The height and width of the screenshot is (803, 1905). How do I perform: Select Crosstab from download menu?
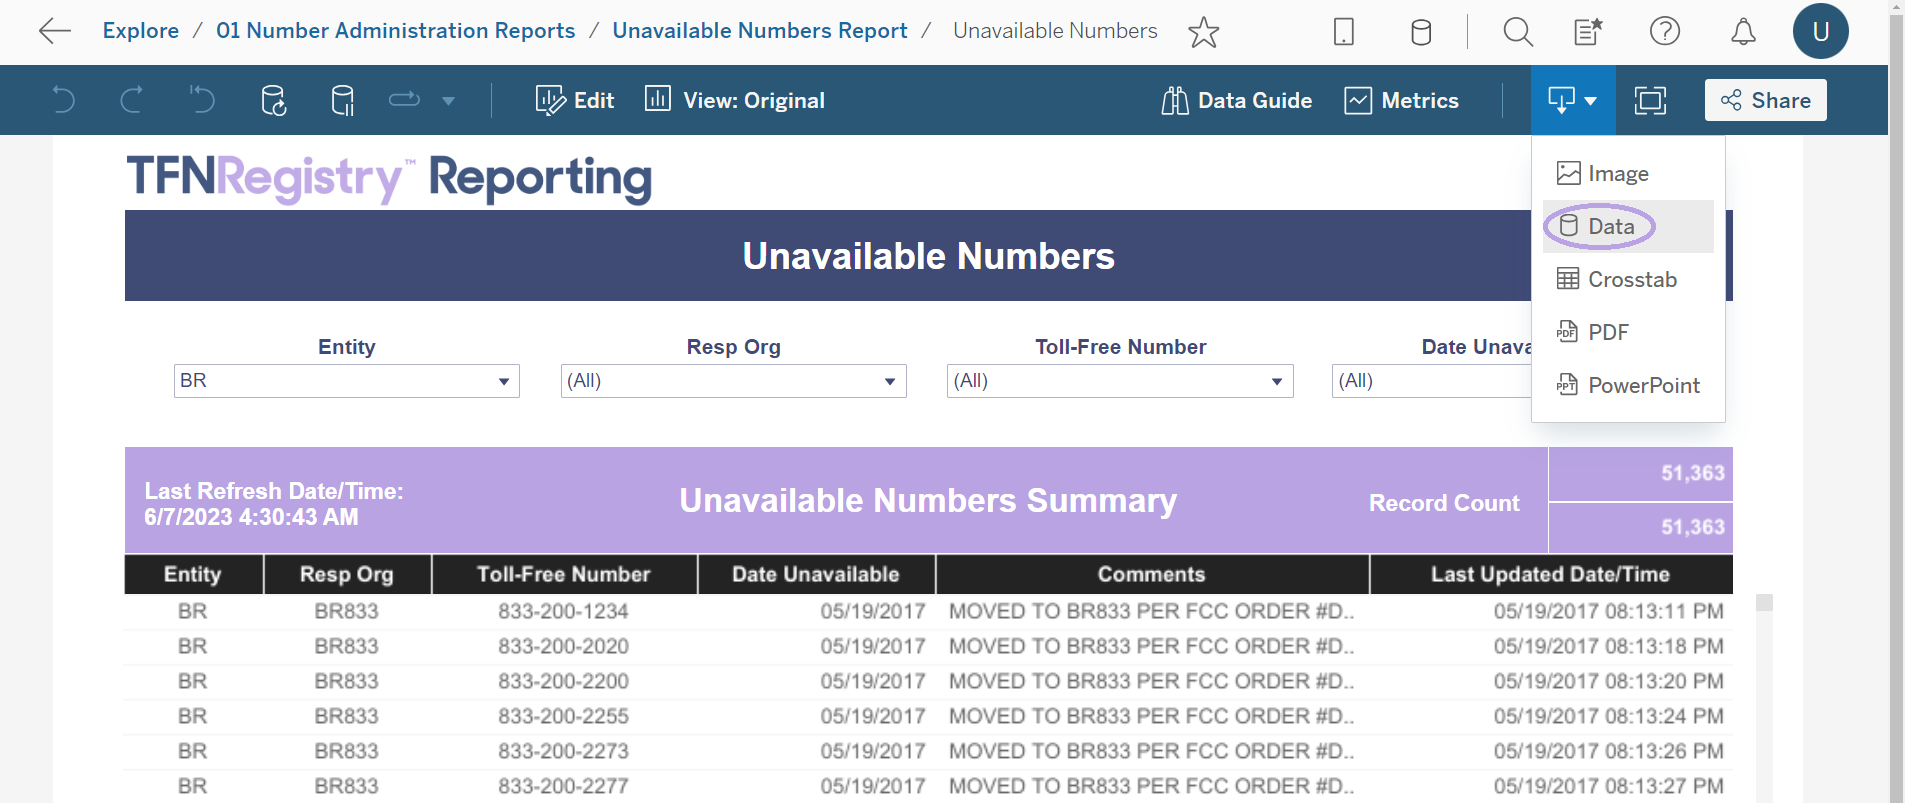(x=1628, y=279)
